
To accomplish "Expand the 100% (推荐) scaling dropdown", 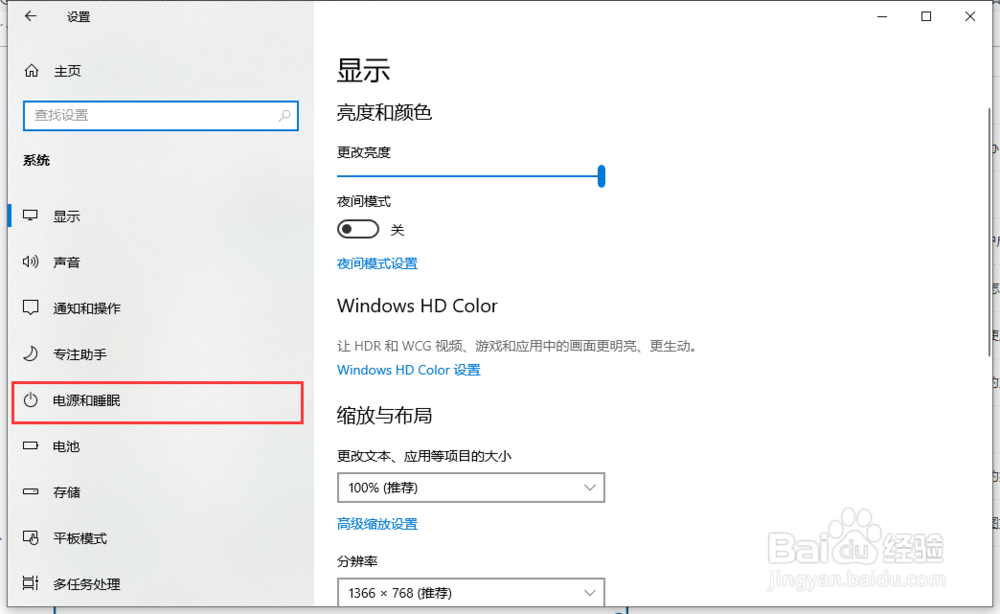I will [471, 488].
